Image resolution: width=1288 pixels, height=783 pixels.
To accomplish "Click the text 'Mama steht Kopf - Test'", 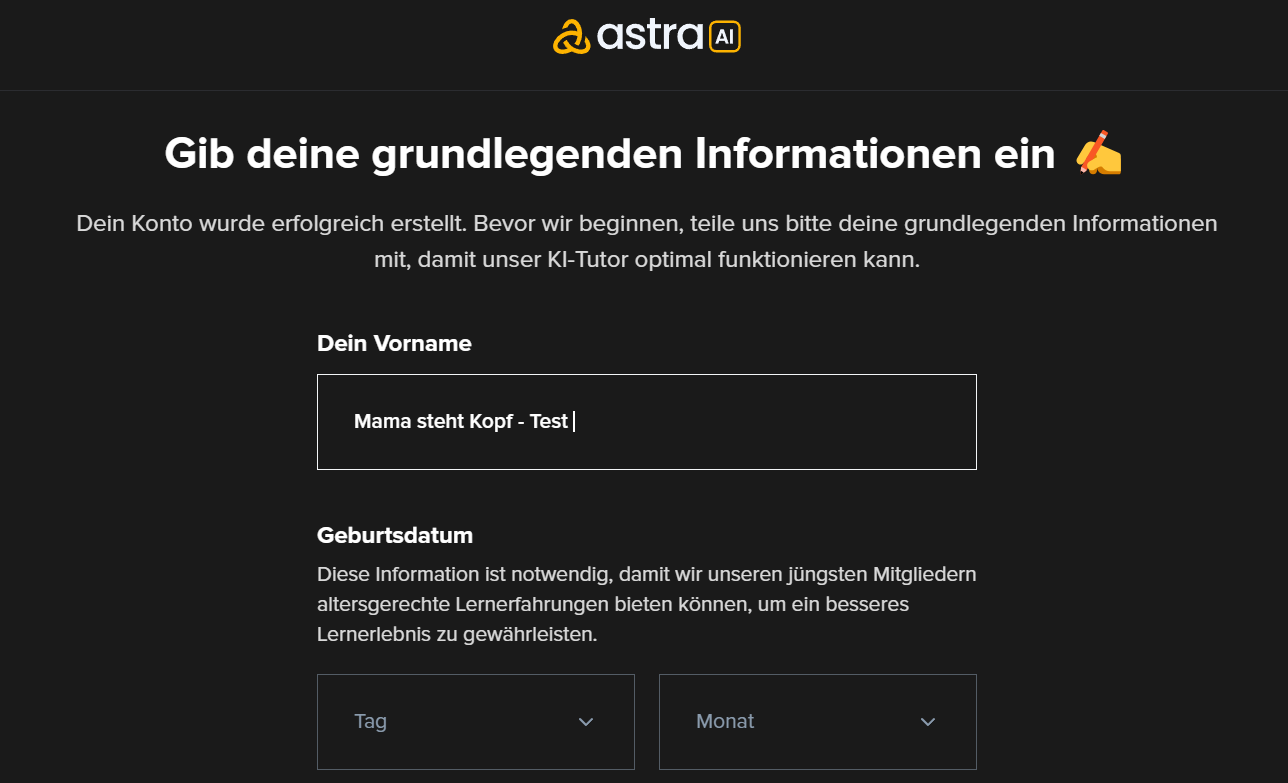I will click(460, 422).
